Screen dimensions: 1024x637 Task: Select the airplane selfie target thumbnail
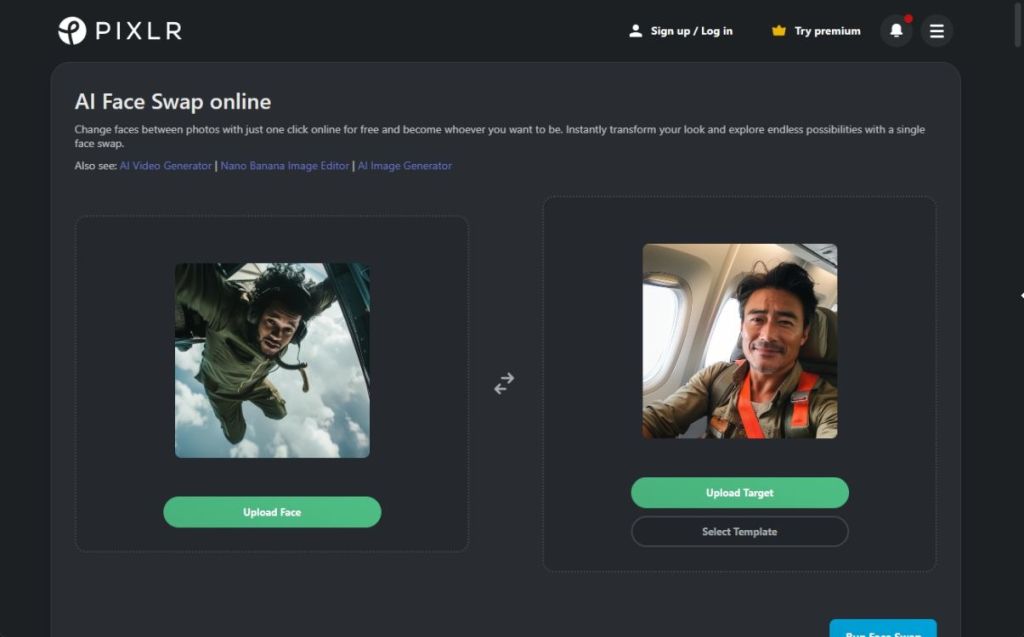pos(739,341)
